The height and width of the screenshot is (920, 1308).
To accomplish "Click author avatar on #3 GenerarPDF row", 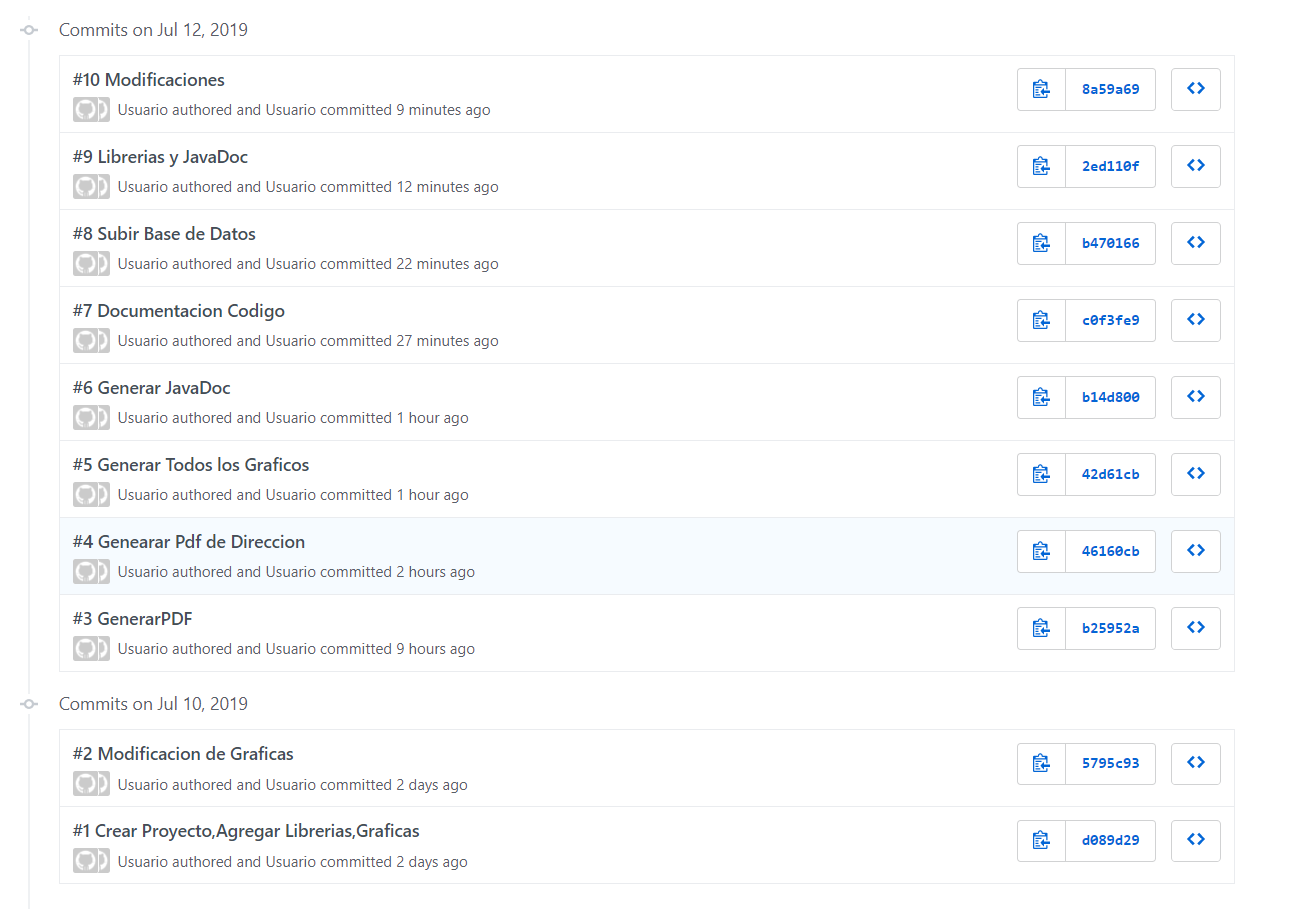I will click(85, 649).
